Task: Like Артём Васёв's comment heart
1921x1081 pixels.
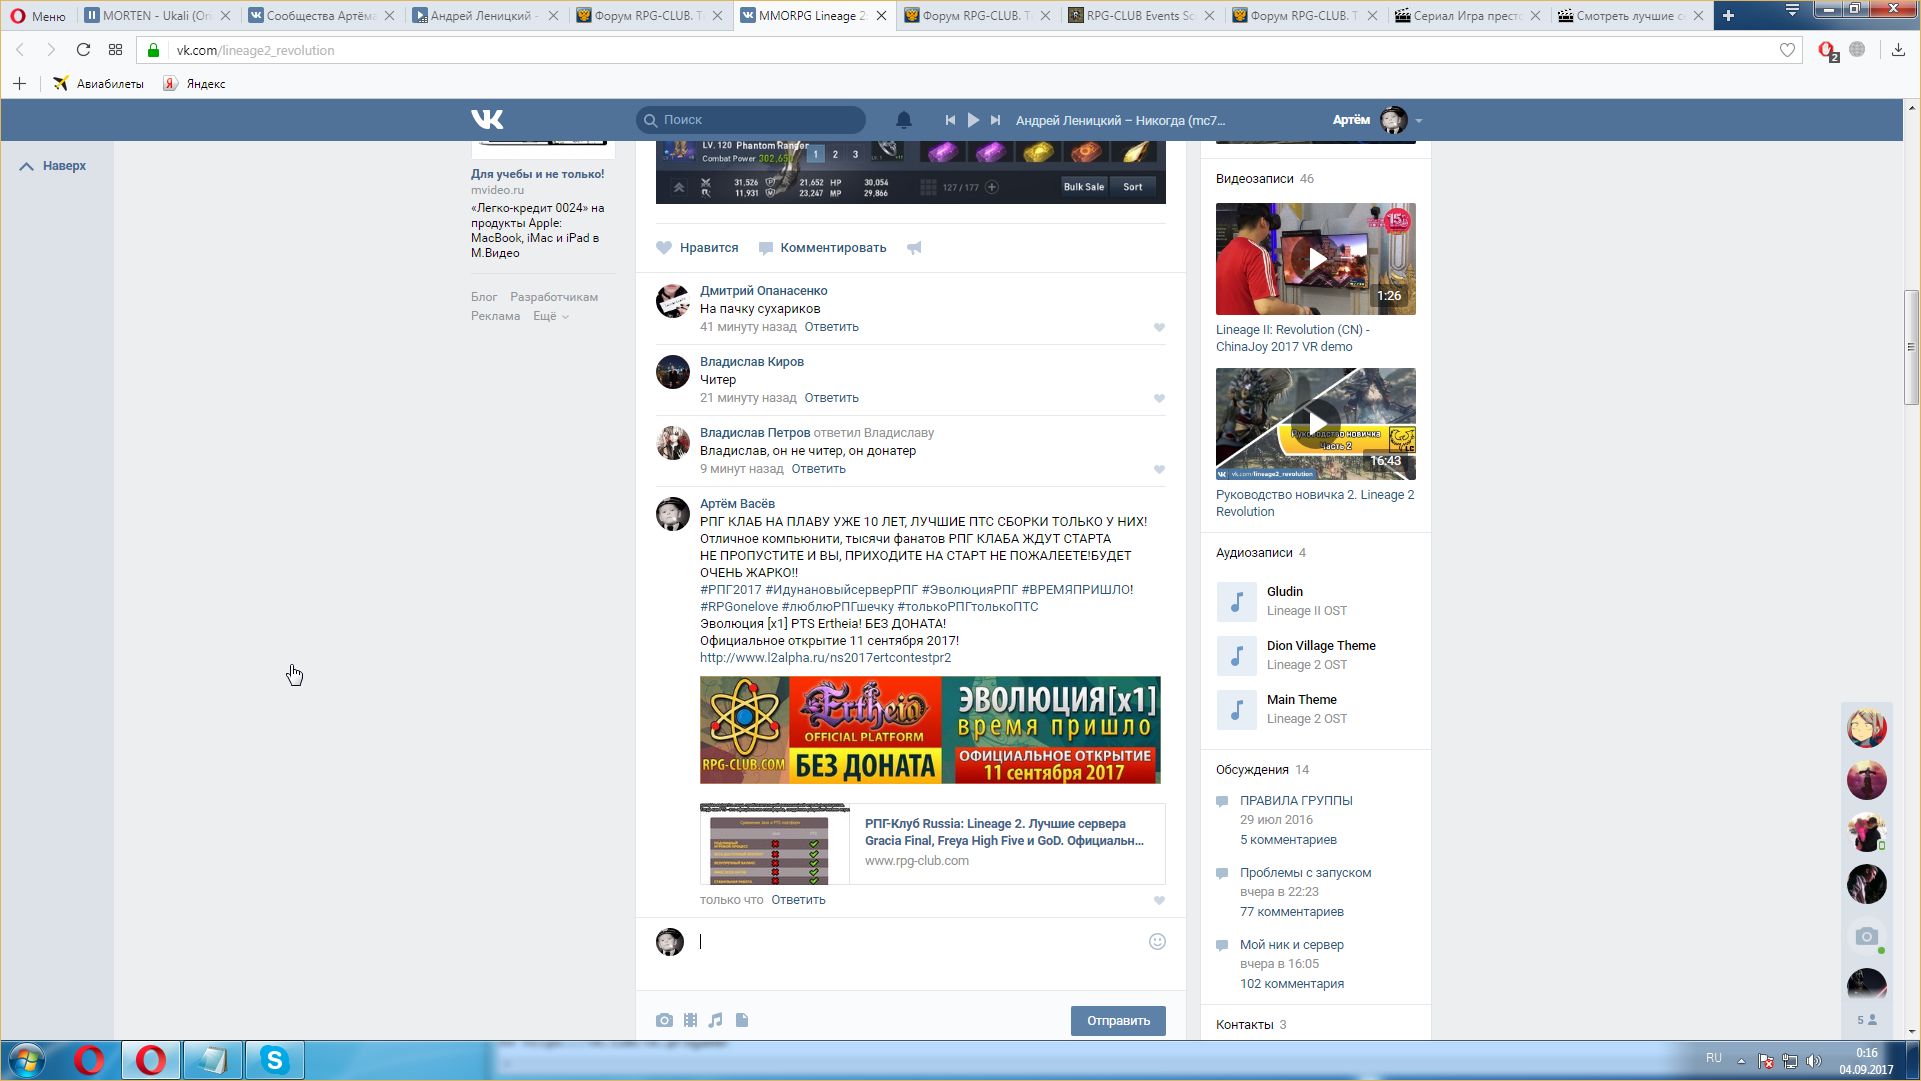Action: [x=1159, y=900]
